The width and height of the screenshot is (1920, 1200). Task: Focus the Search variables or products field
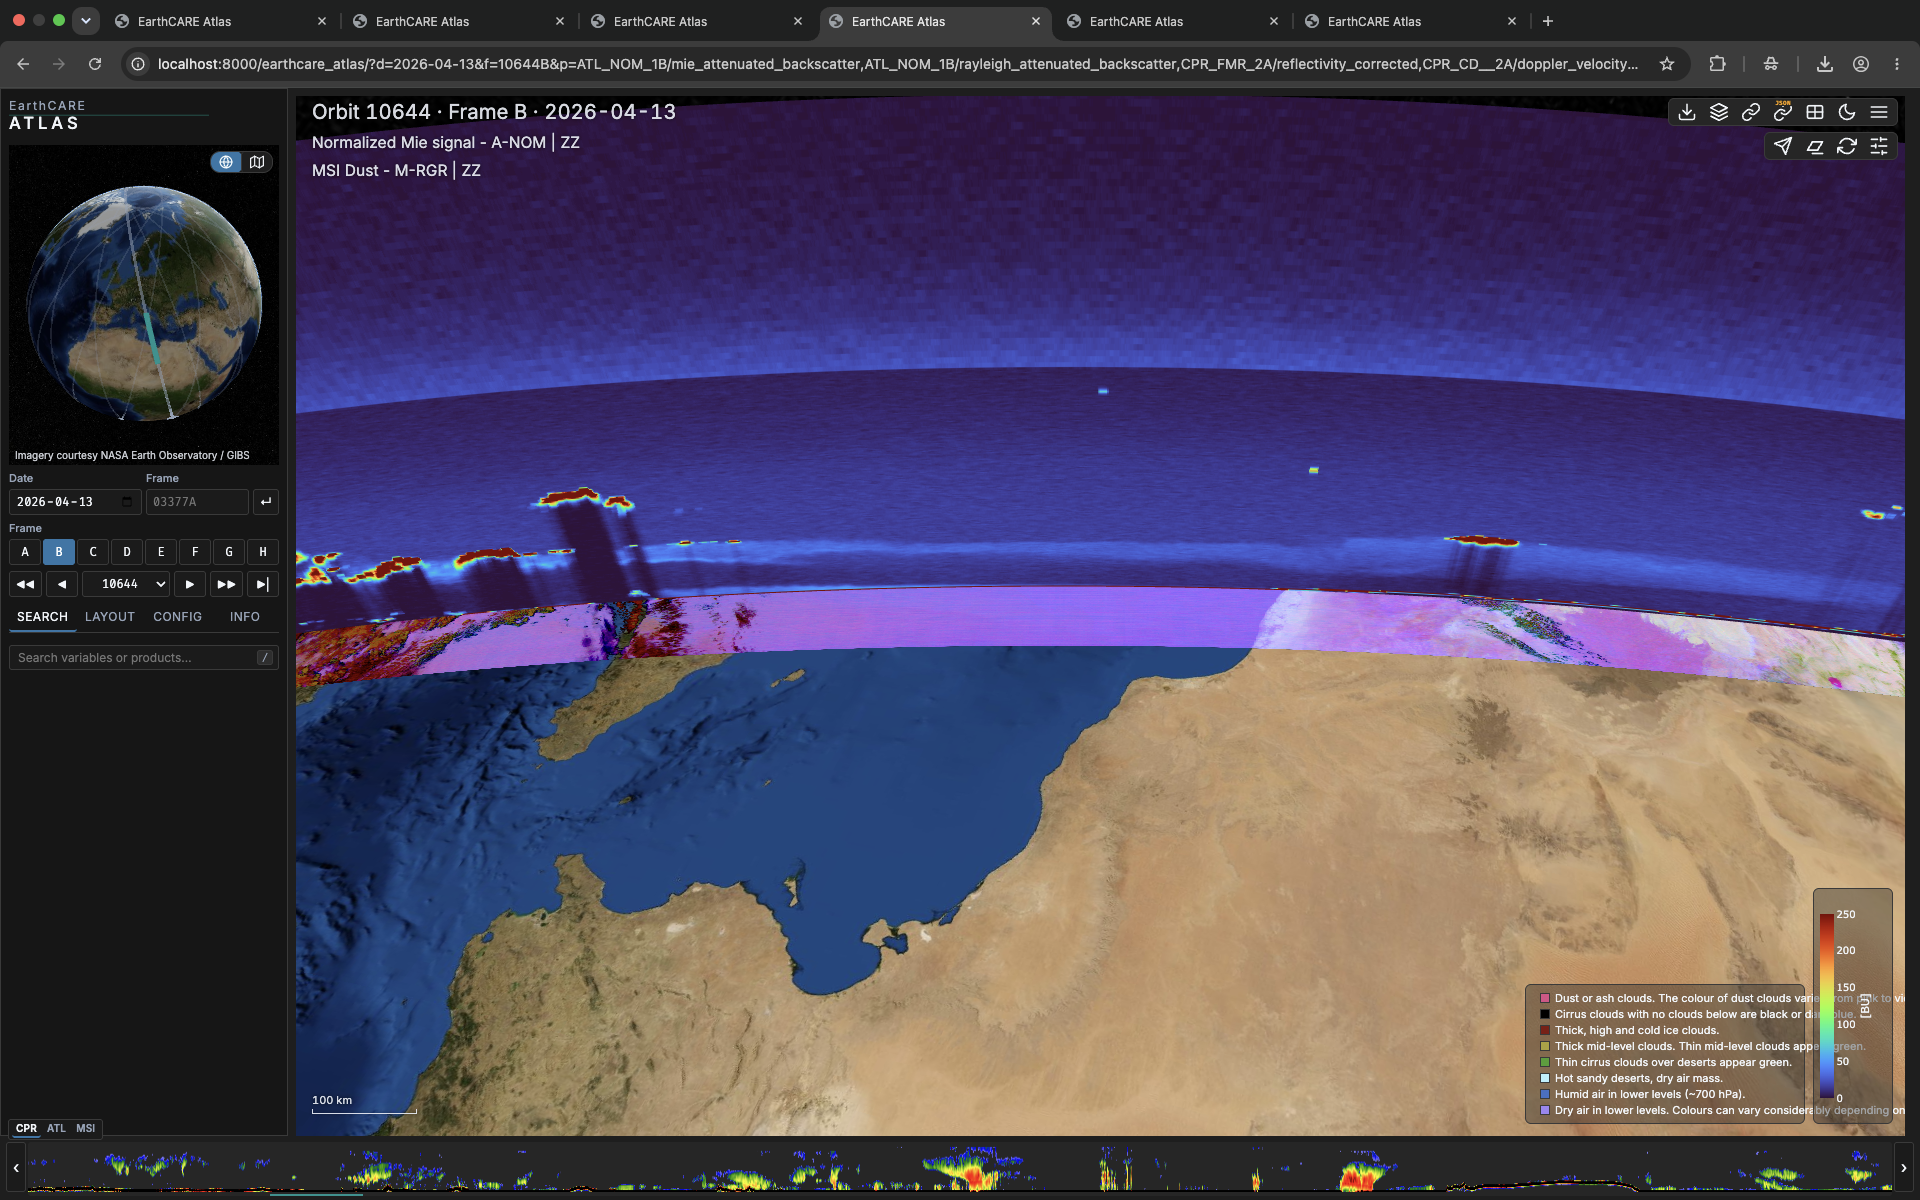point(144,658)
